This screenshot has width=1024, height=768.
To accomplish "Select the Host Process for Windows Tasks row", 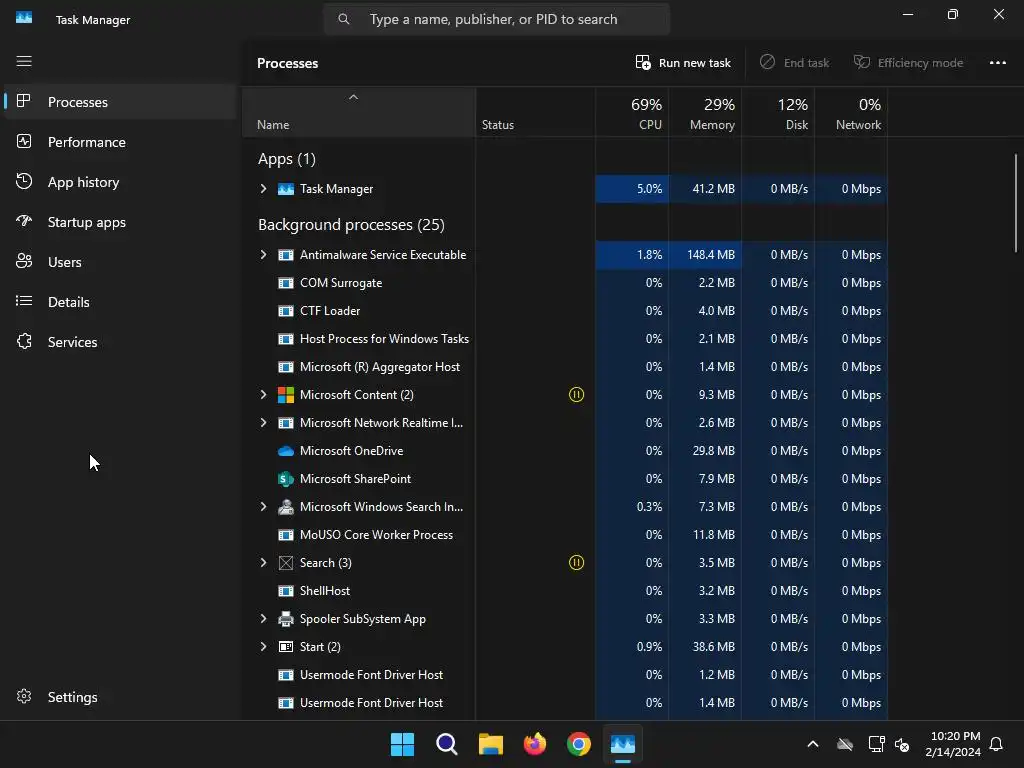I will 565,339.
